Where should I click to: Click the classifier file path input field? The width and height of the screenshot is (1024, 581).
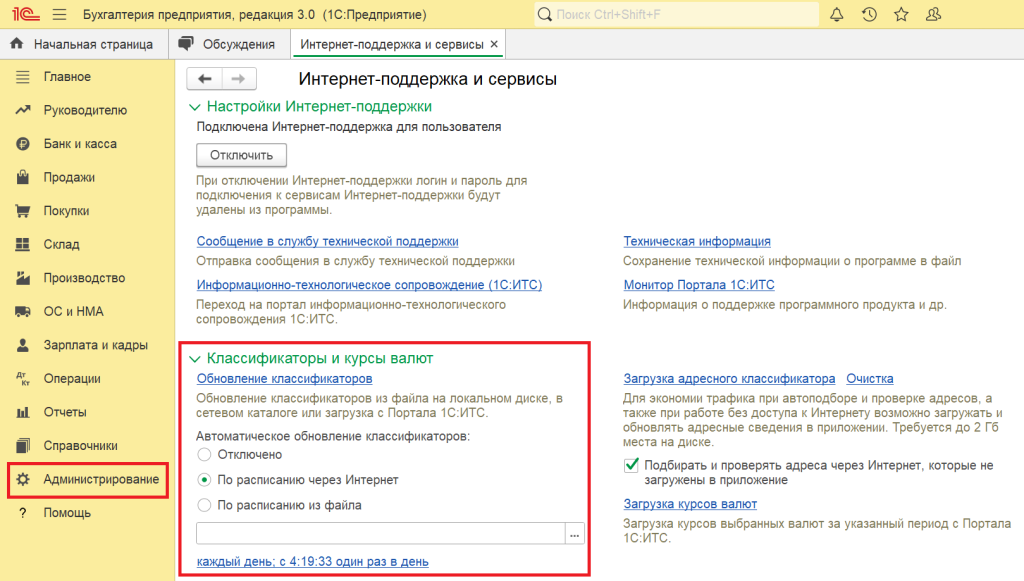380,534
